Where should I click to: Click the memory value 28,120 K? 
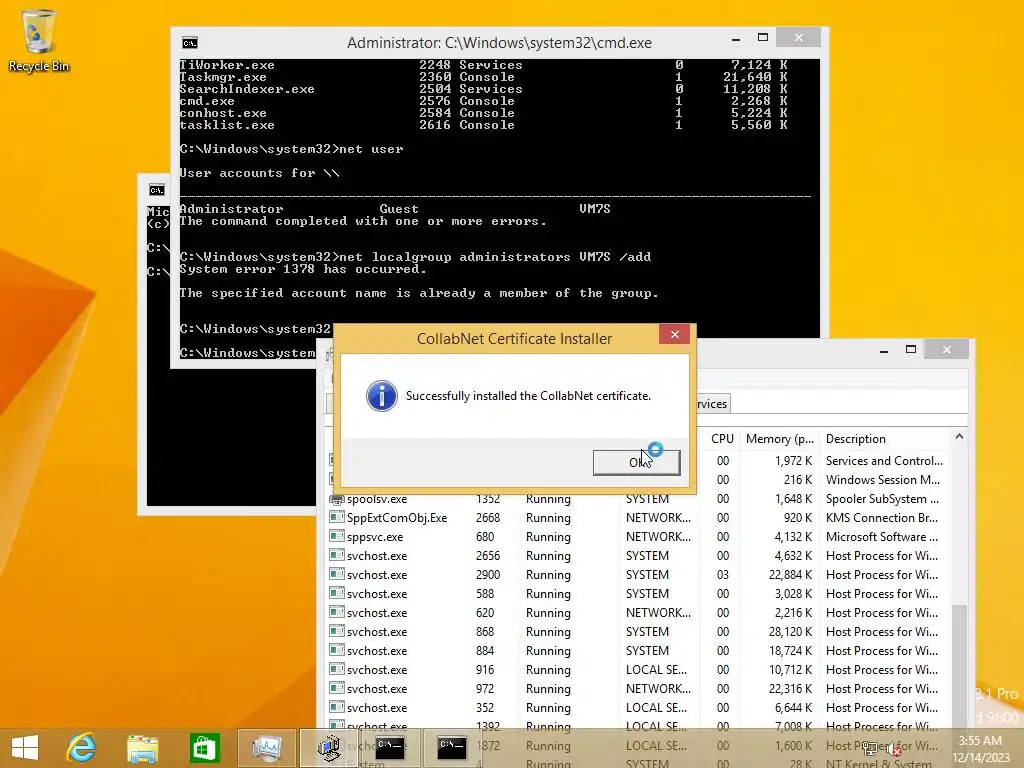[790, 632]
